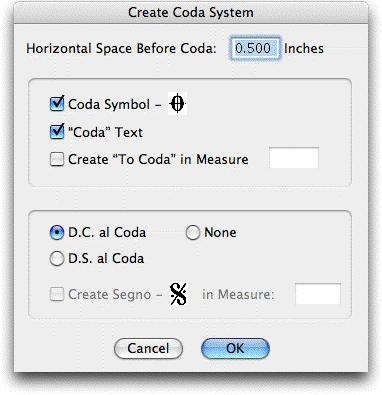
Task: Select the D.C. al Coda radio button
Action: pos(57,232)
